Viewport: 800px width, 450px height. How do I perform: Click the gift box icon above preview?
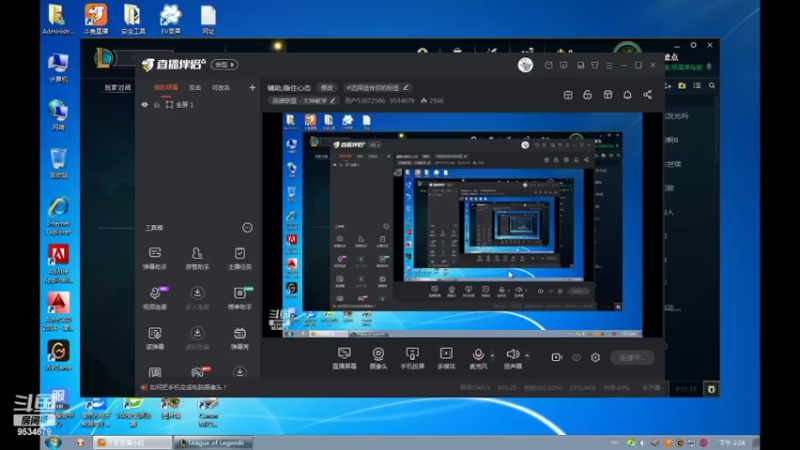coord(568,94)
